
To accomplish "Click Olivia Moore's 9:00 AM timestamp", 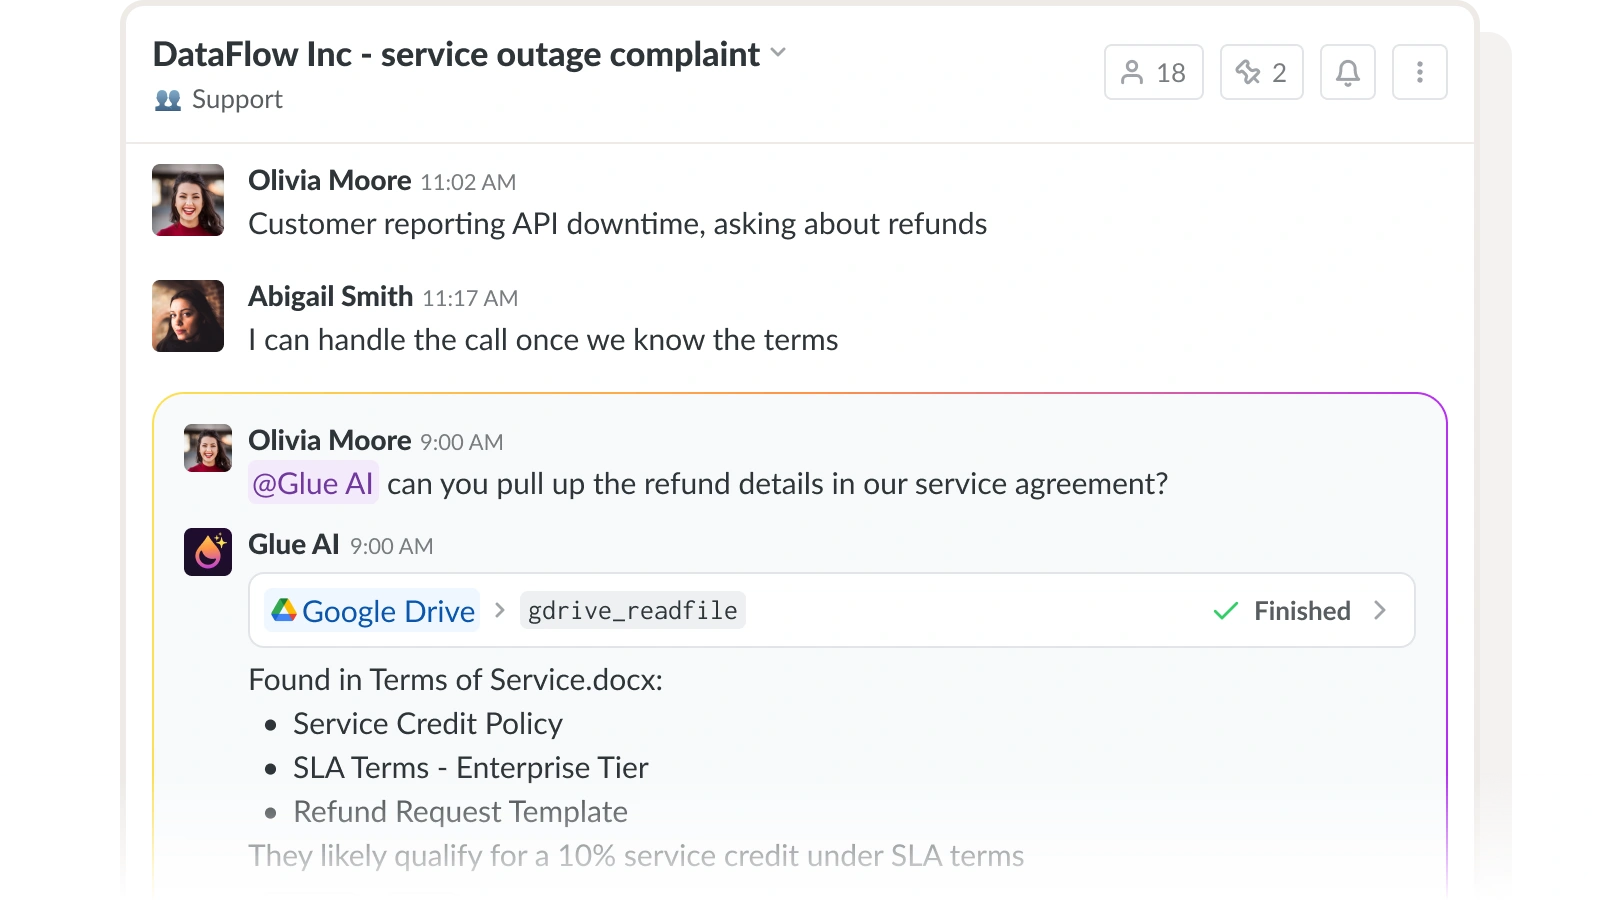I will coord(461,442).
